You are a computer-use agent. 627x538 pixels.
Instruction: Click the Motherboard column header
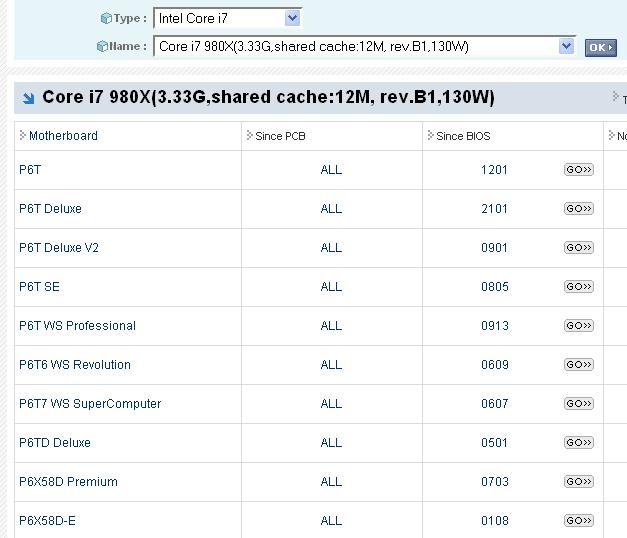(63, 136)
